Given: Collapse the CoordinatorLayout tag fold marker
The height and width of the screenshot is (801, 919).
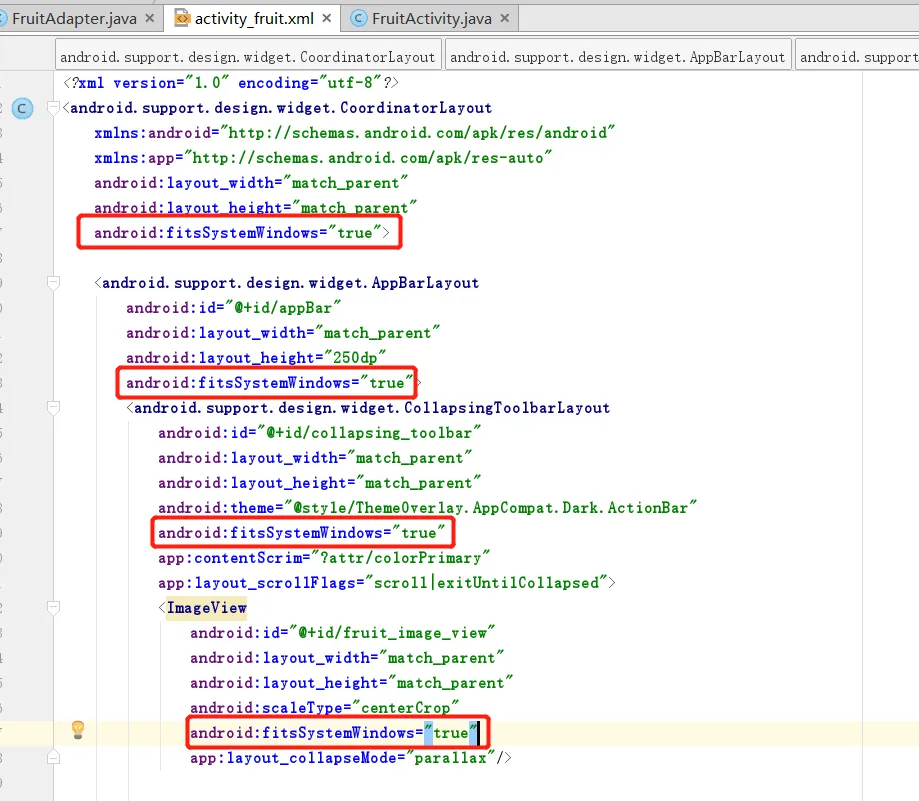Looking at the screenshot, I should [x=53, y=108].
